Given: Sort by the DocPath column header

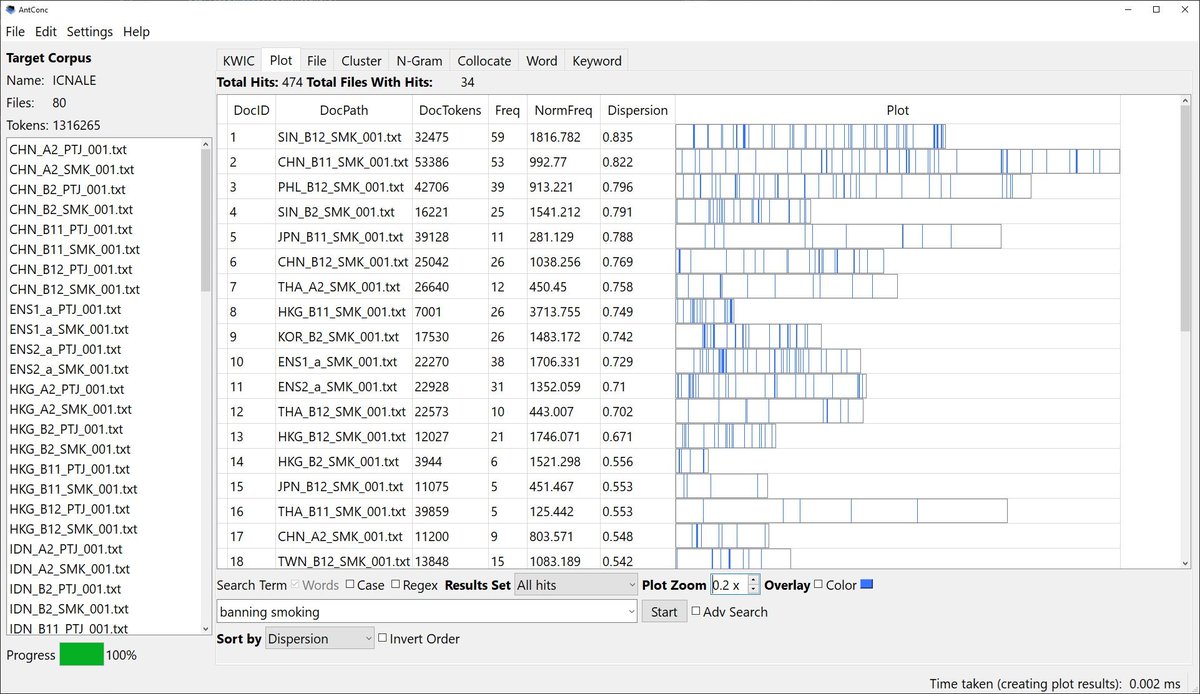Looking at the screenshot, I should (x=343, y=110).
